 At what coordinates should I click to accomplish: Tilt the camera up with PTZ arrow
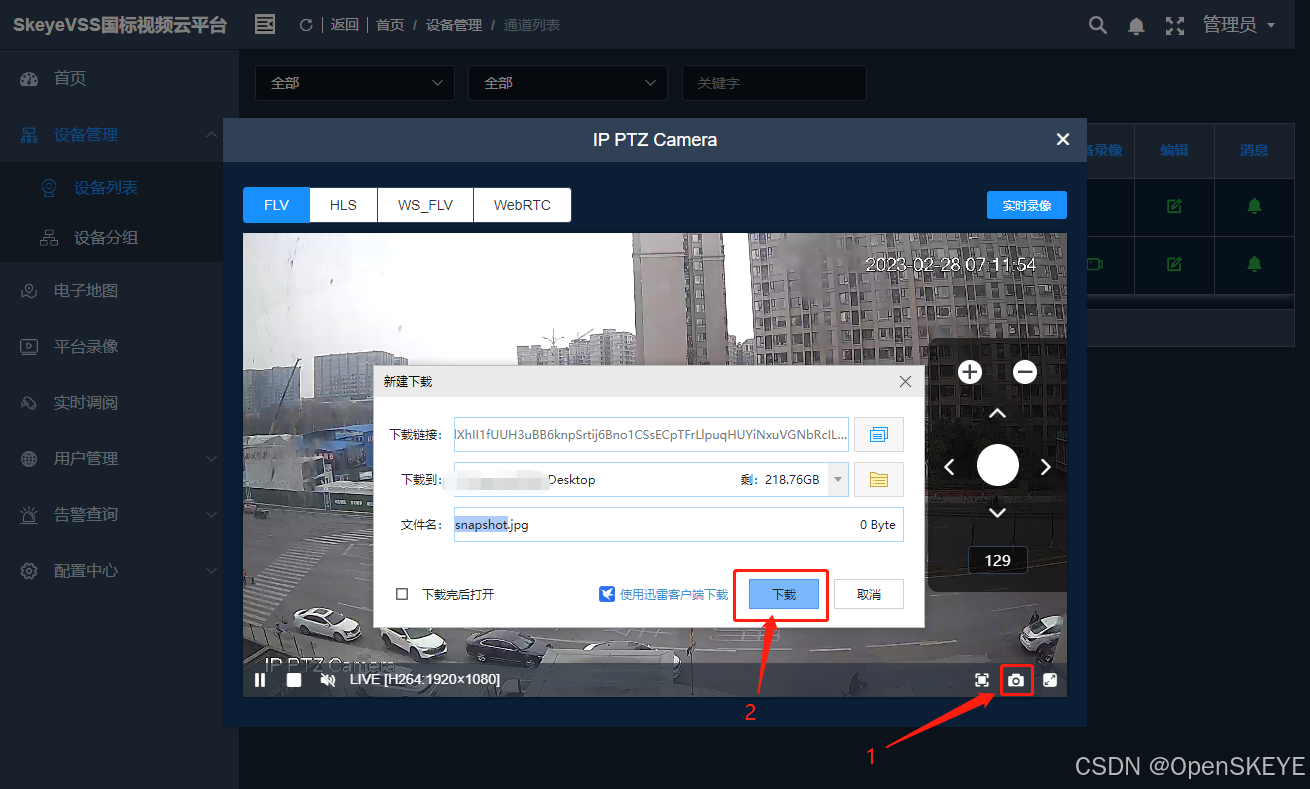pos(997,413)
